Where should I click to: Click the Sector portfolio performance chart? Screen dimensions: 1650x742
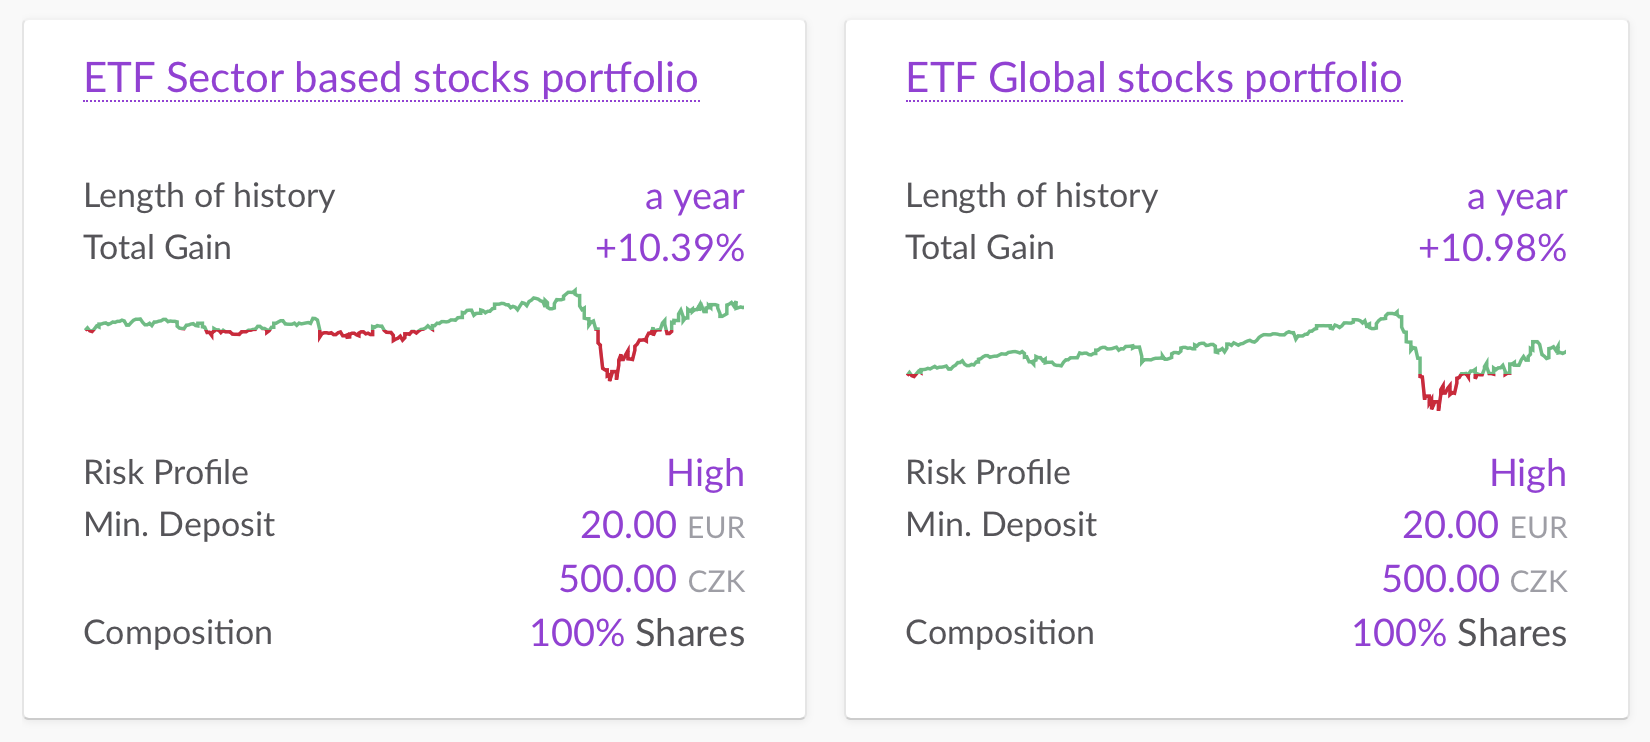[x=414, y=334]
